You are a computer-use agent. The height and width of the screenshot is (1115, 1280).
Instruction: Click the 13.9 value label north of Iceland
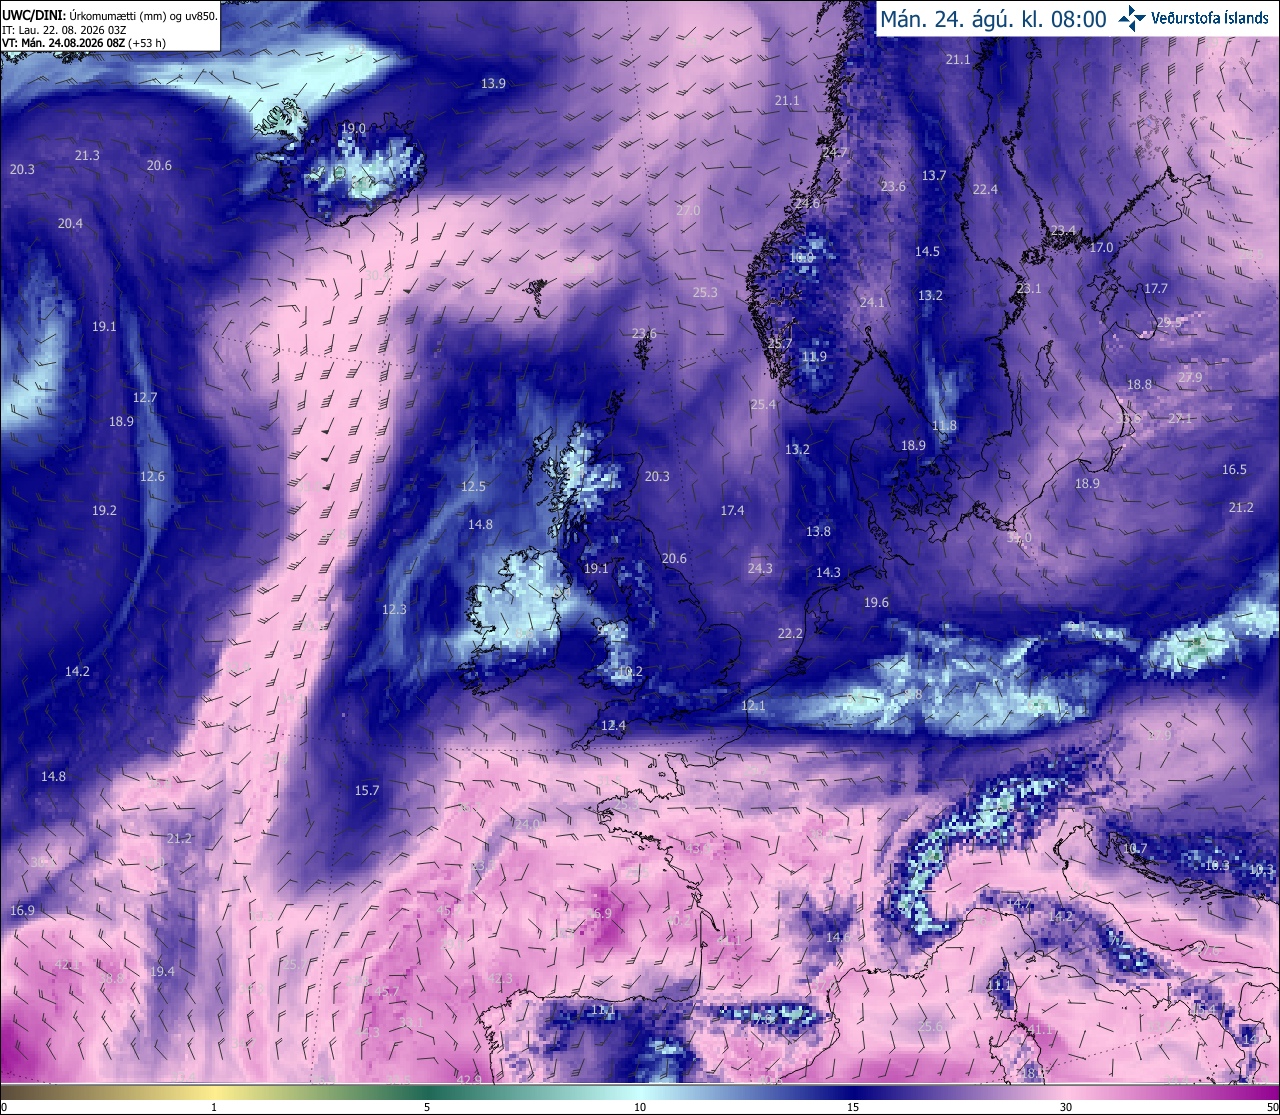point(493,84)
